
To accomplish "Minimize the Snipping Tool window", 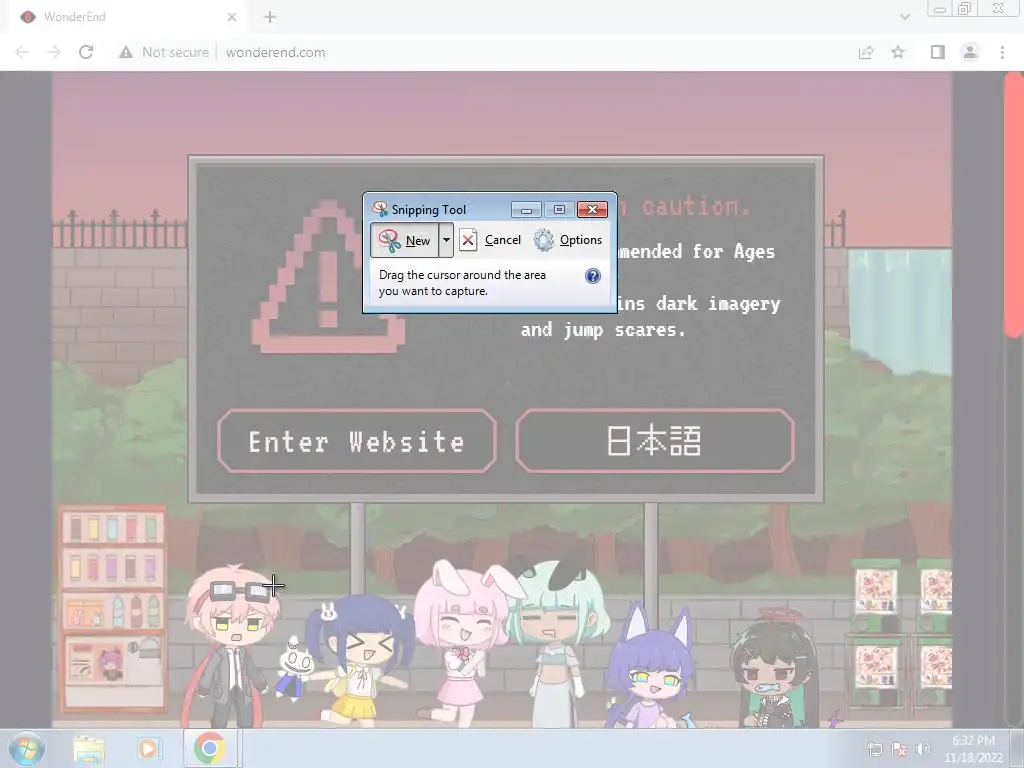I will (526, 210).
